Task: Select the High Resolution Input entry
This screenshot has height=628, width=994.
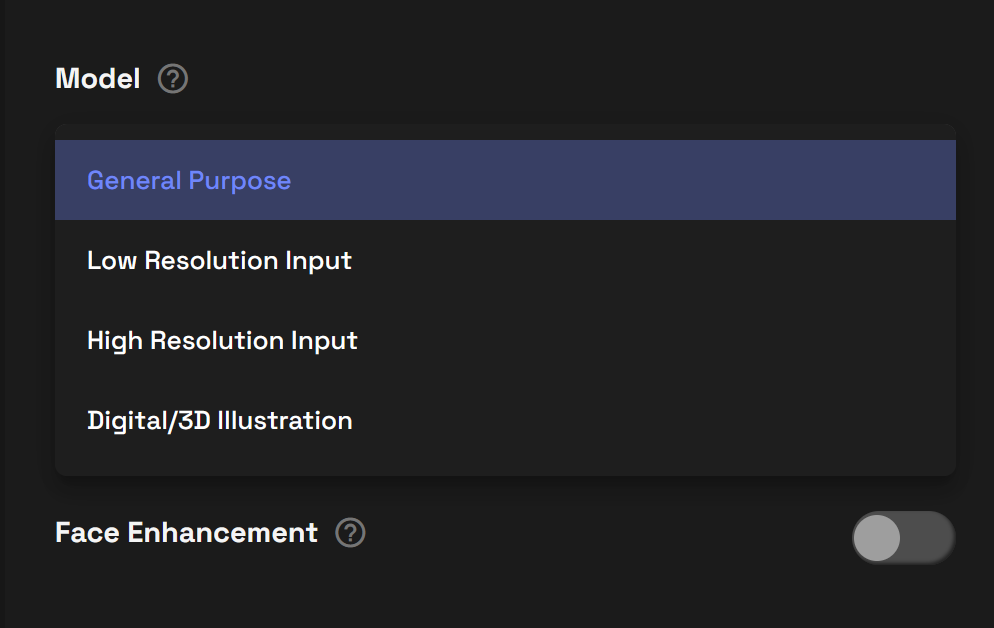Action: click(x=505, y=340)
